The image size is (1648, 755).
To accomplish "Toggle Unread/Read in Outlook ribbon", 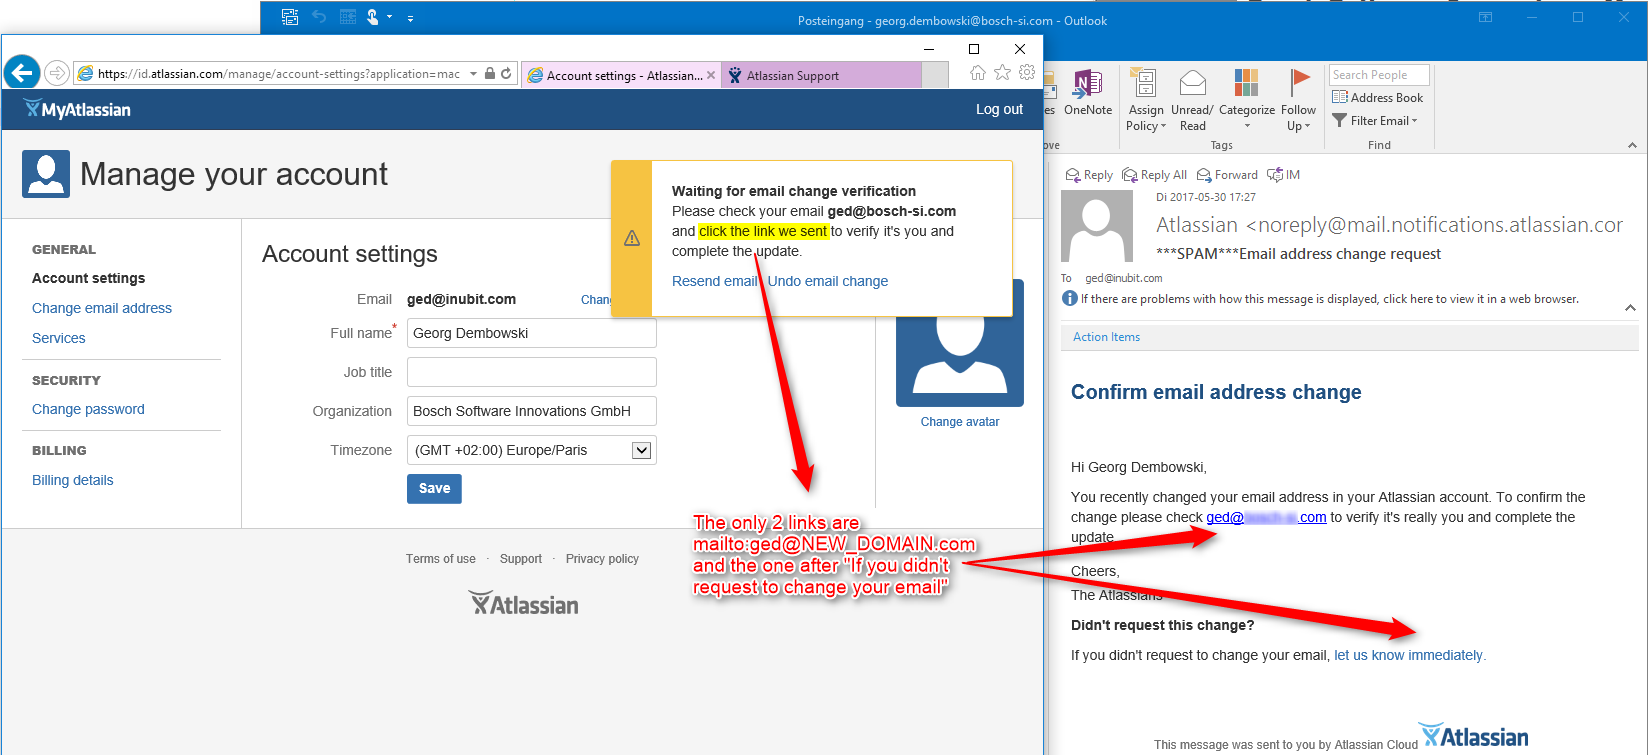I will (x=1192, y=100).
